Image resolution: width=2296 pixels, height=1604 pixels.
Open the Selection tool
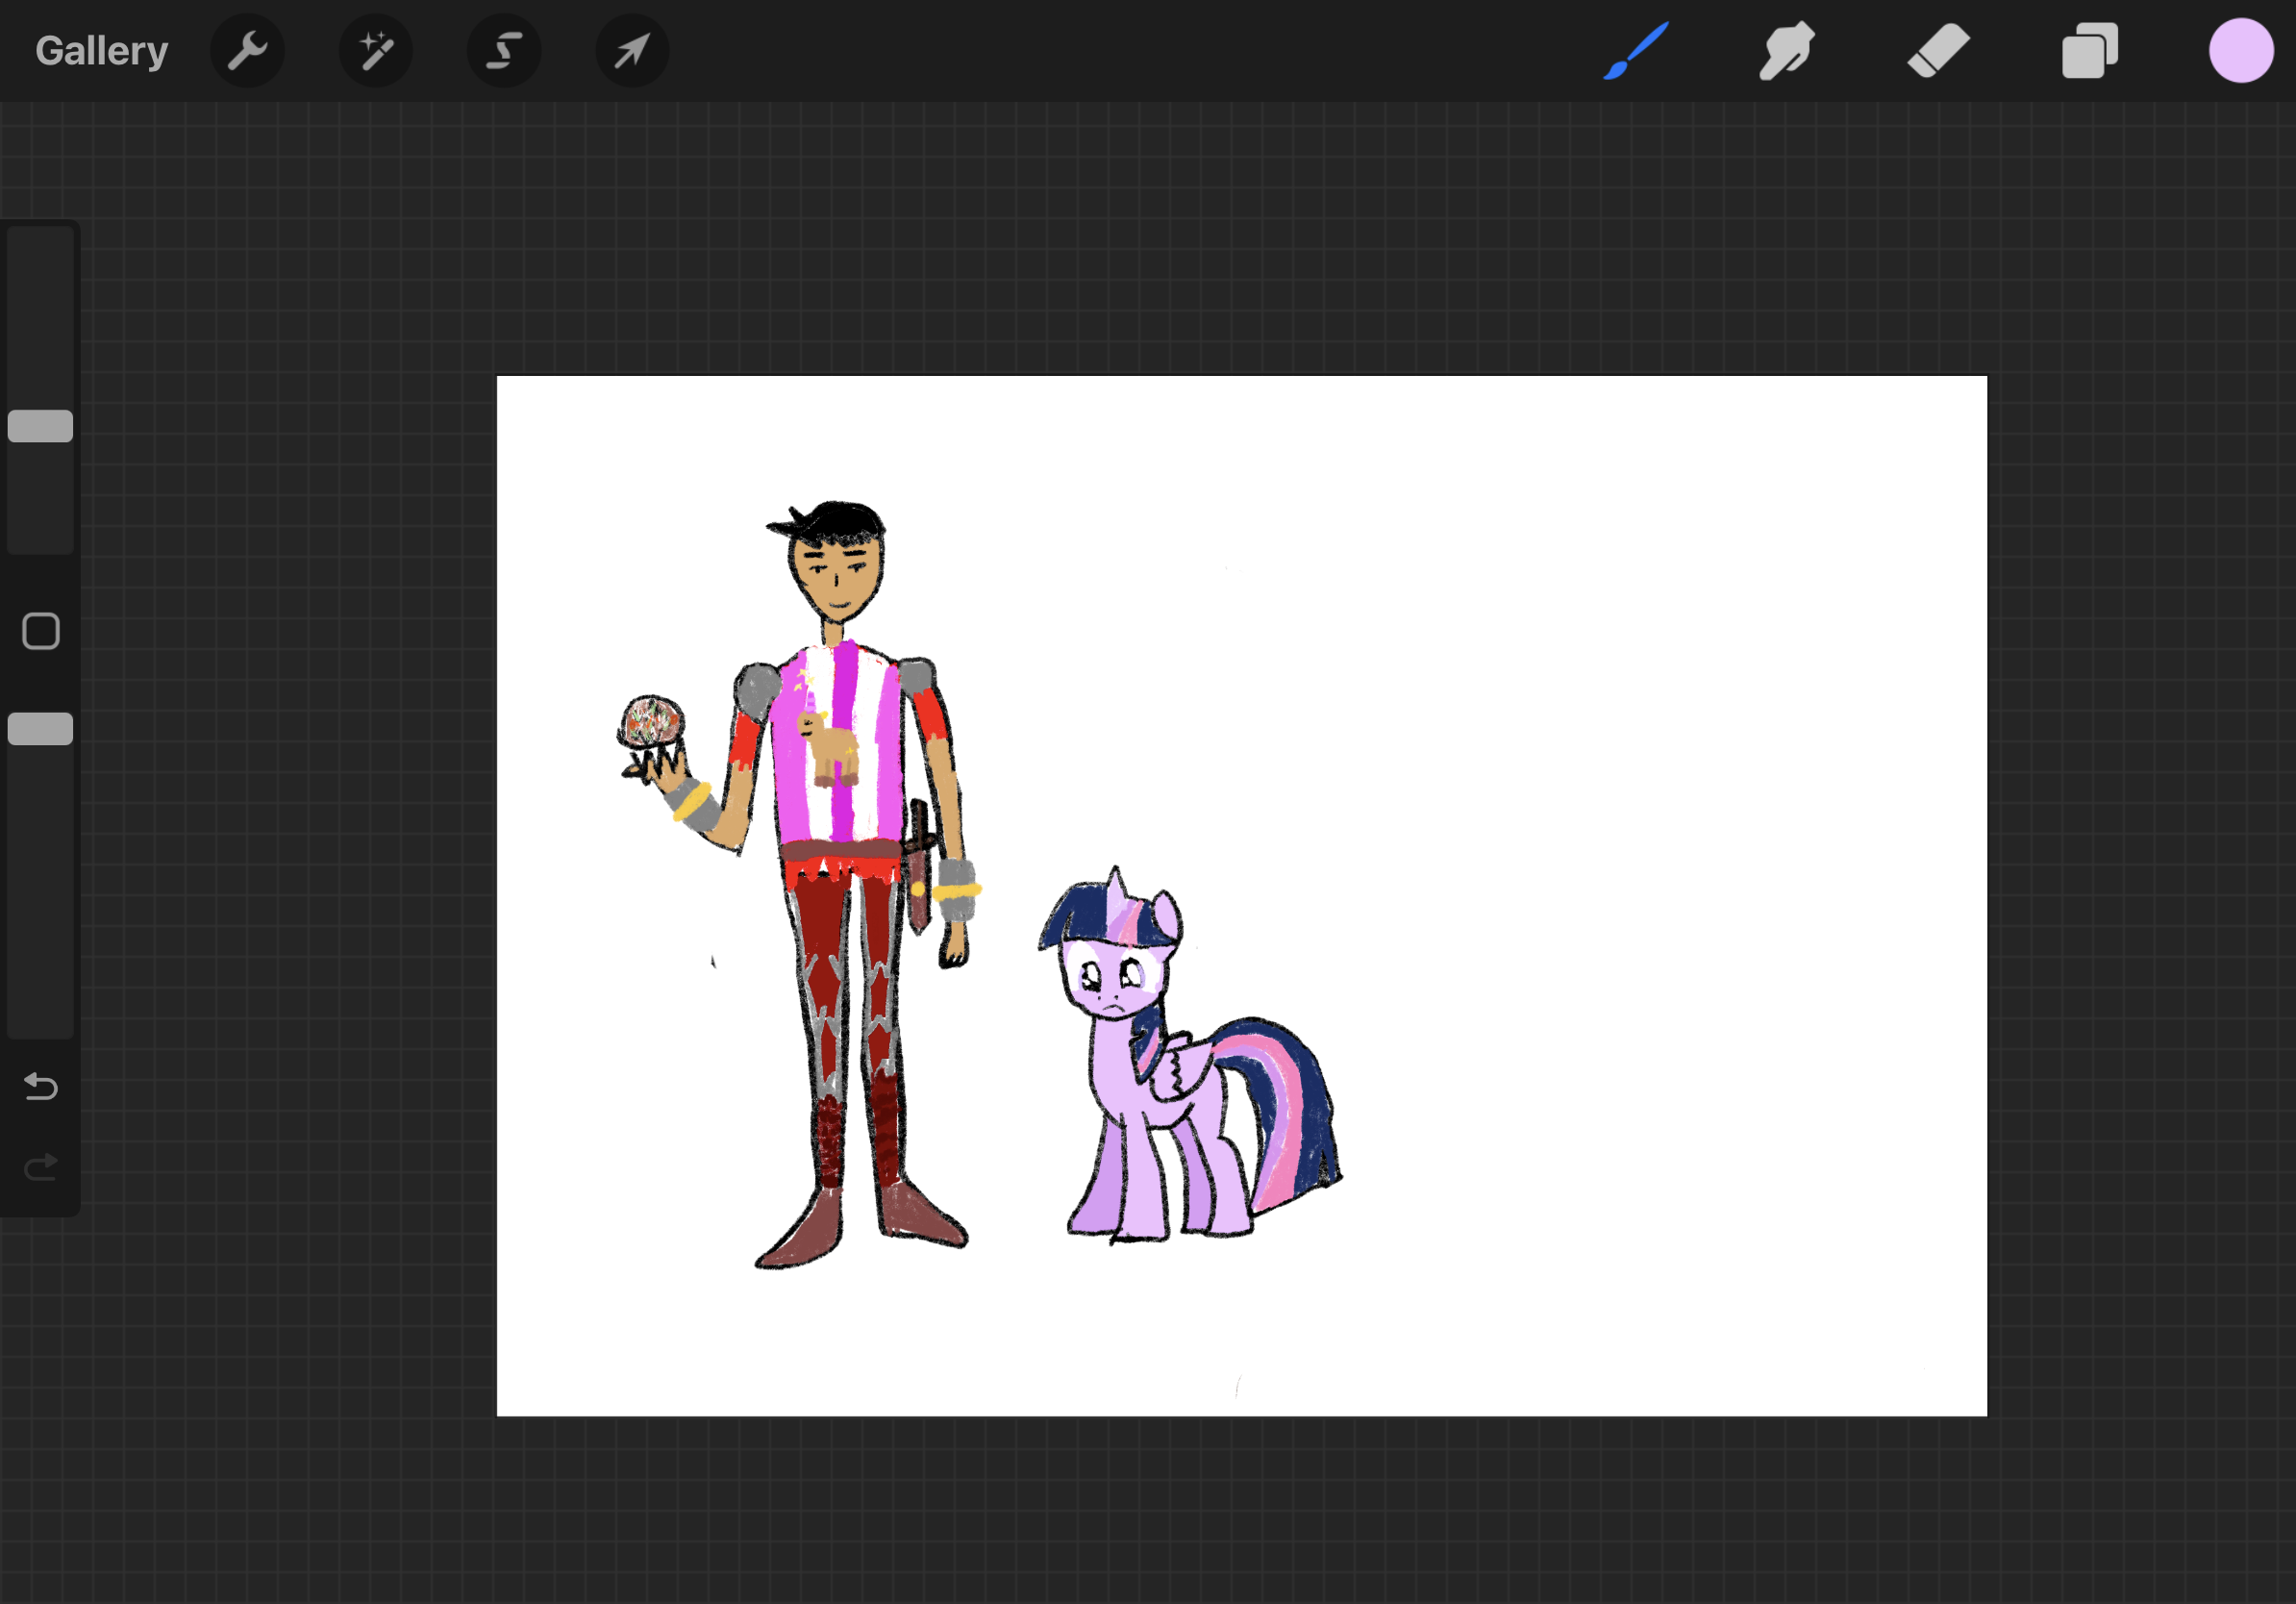click(504, 50)
